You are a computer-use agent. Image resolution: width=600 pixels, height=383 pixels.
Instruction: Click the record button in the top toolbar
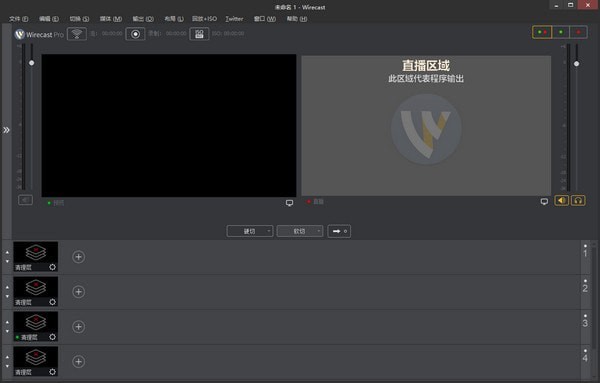click(x=135, y=34)
